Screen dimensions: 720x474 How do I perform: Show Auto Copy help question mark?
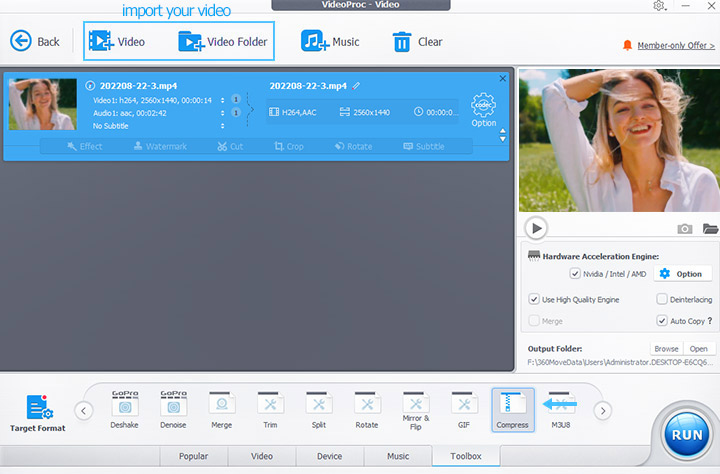pyautogui.click(x=710, y=321)
